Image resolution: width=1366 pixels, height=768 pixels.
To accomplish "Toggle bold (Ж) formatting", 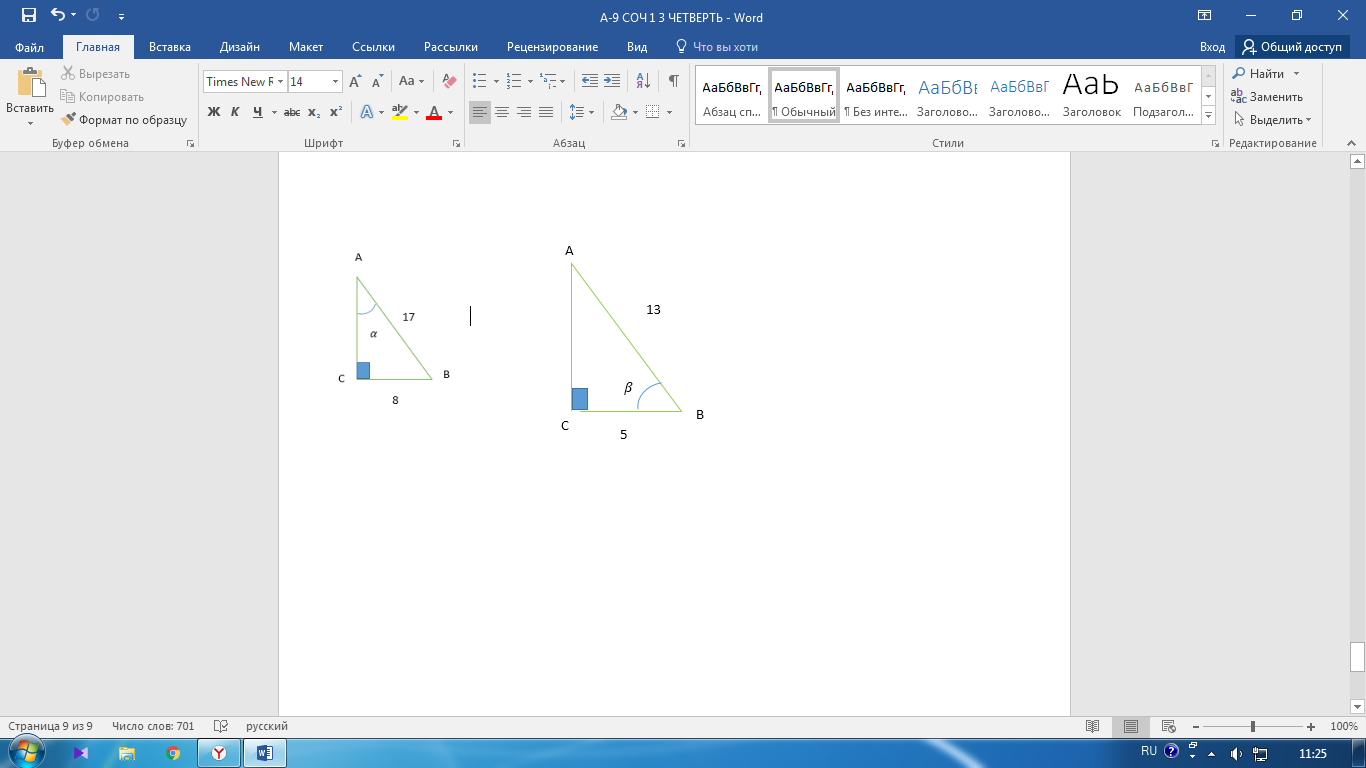I will [213, 112].
